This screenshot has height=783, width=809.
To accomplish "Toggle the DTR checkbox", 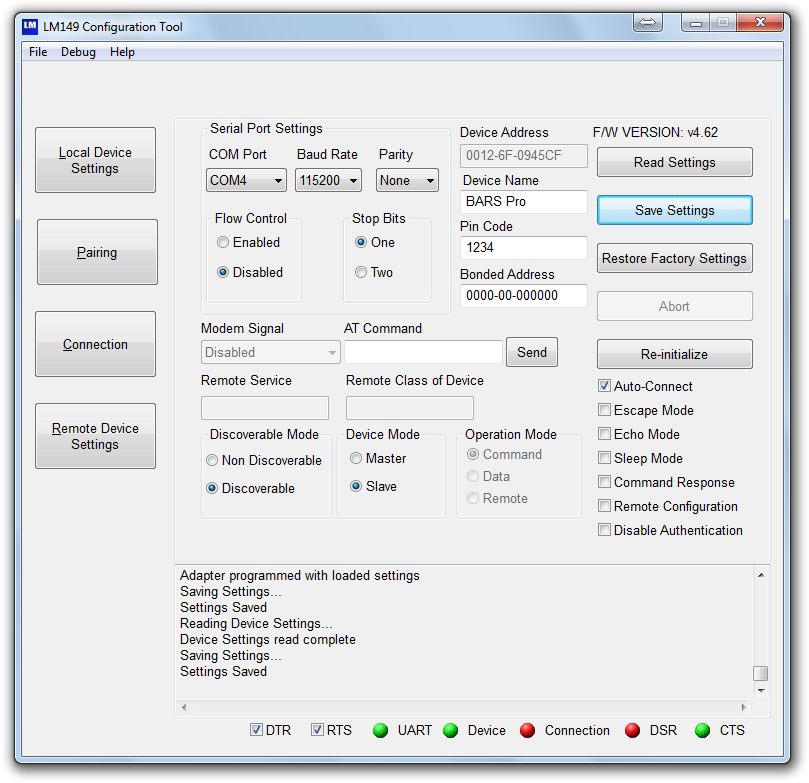I will [257, 730].
